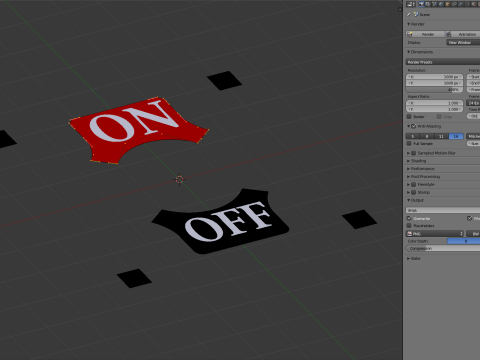480x360 pixels.
Task: Click the resolution percentage slider
Action: pyautogui.click(x=434, y=89)
